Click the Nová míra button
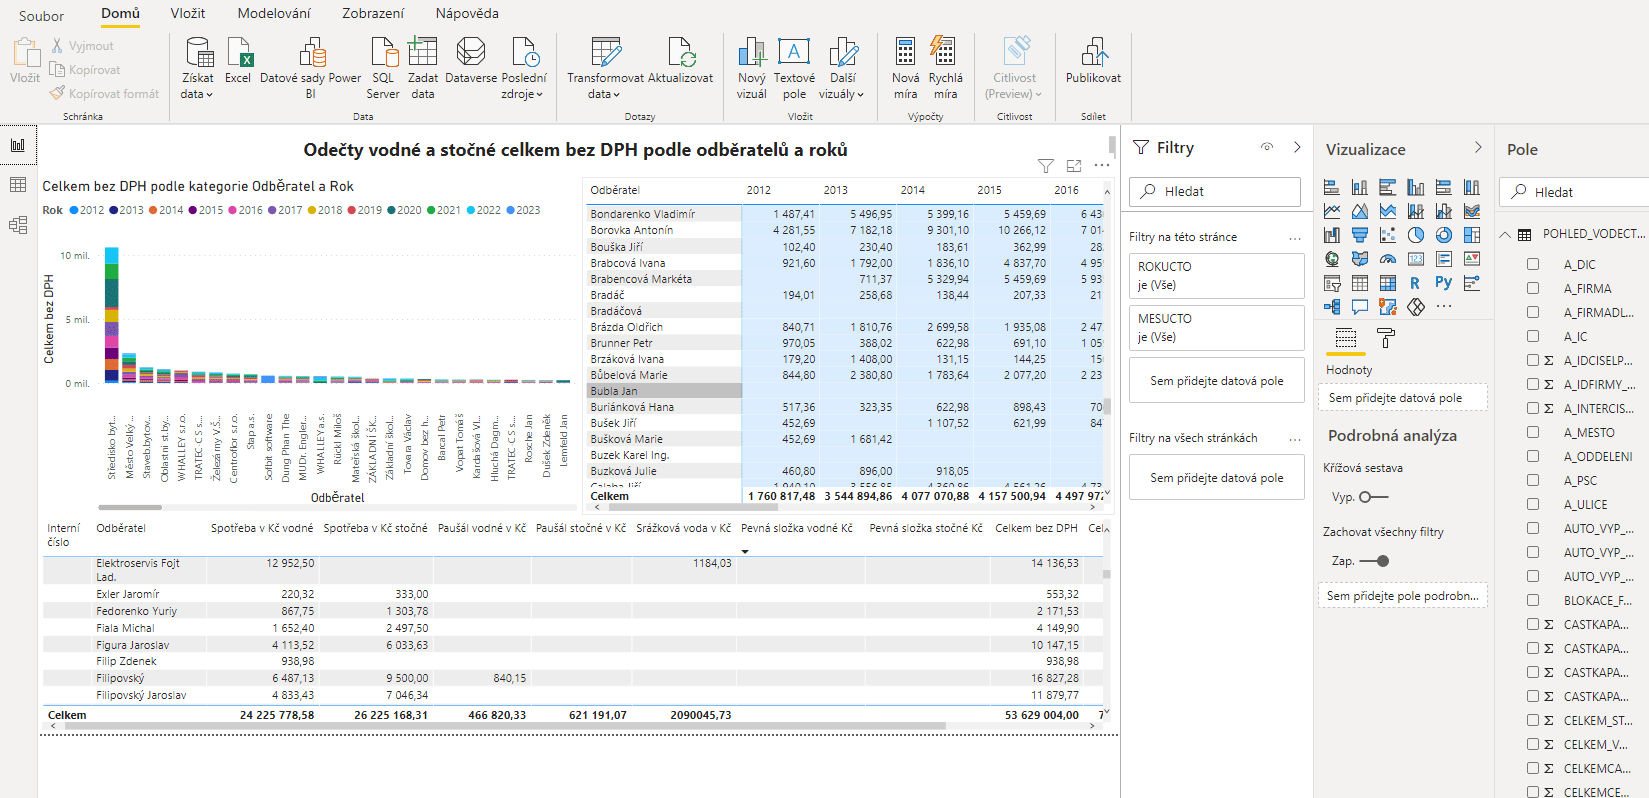The height and width of the screenshot is (798, 1649). coord(905,68)
